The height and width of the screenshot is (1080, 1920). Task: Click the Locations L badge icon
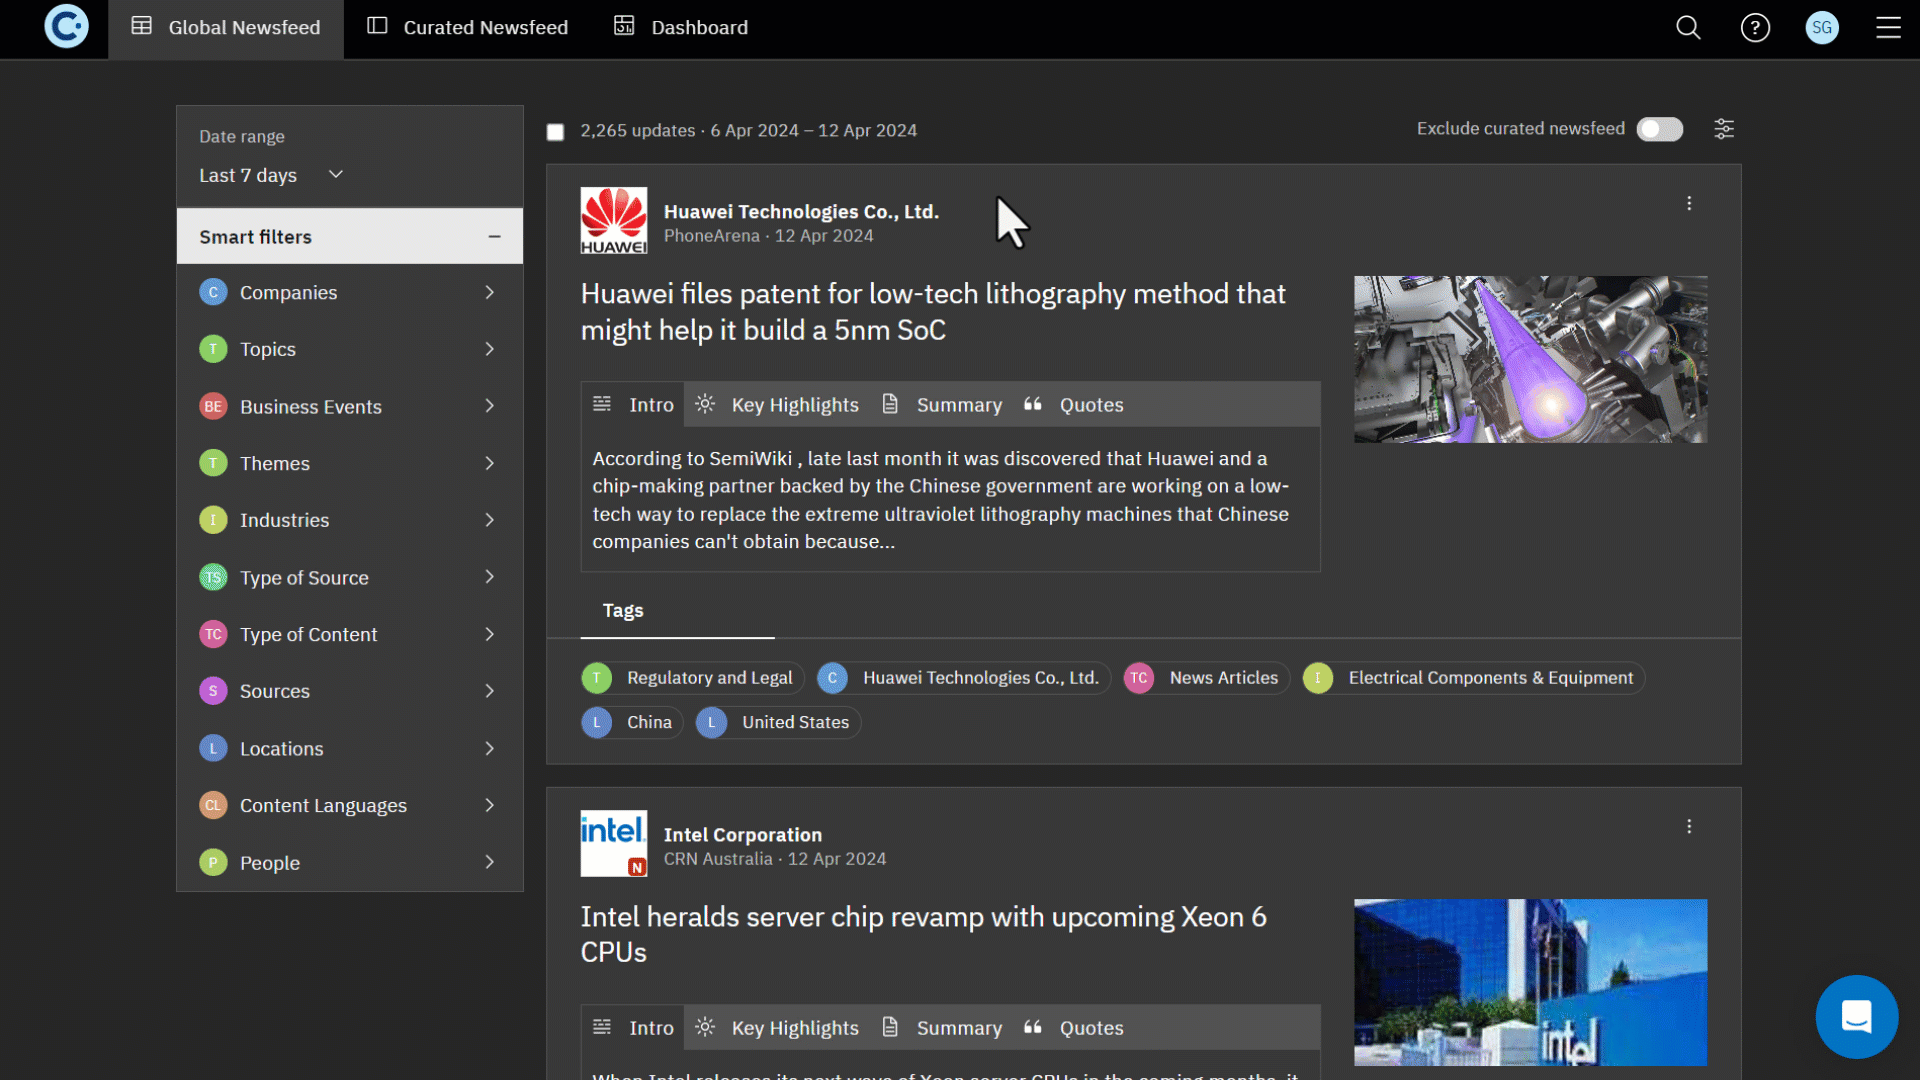tap(213, 748)
